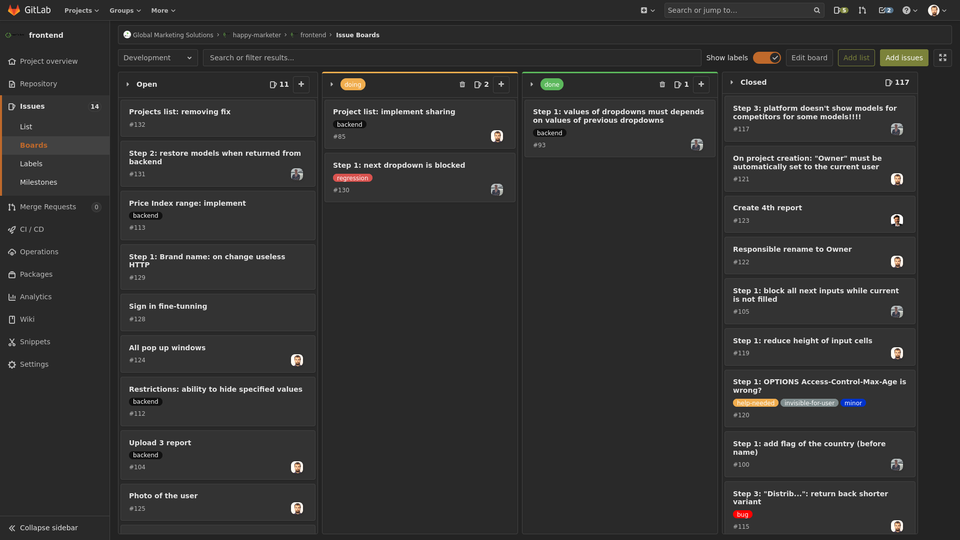
Task: Open happy-marketer breadcrumb link
Action: tap(257, 35)
